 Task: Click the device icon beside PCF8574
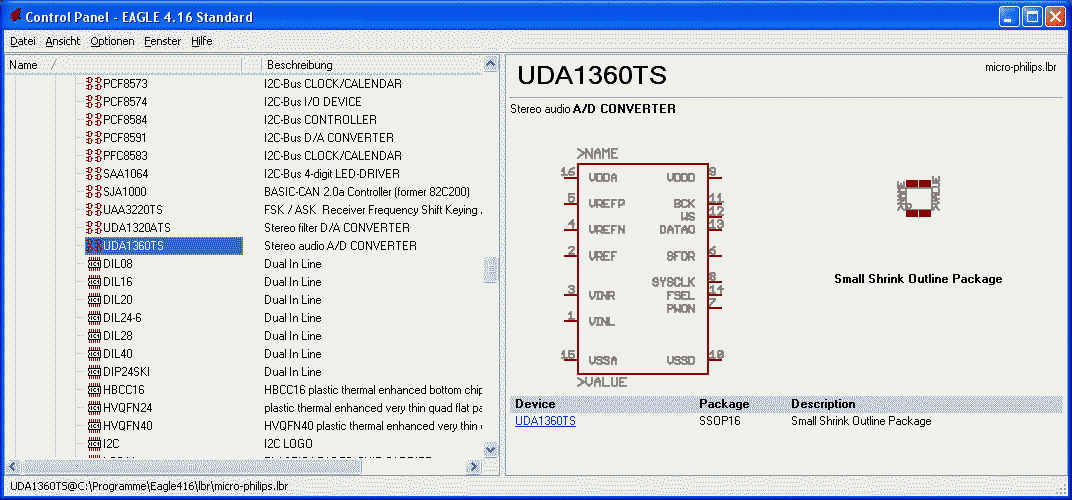pos(94,102)
